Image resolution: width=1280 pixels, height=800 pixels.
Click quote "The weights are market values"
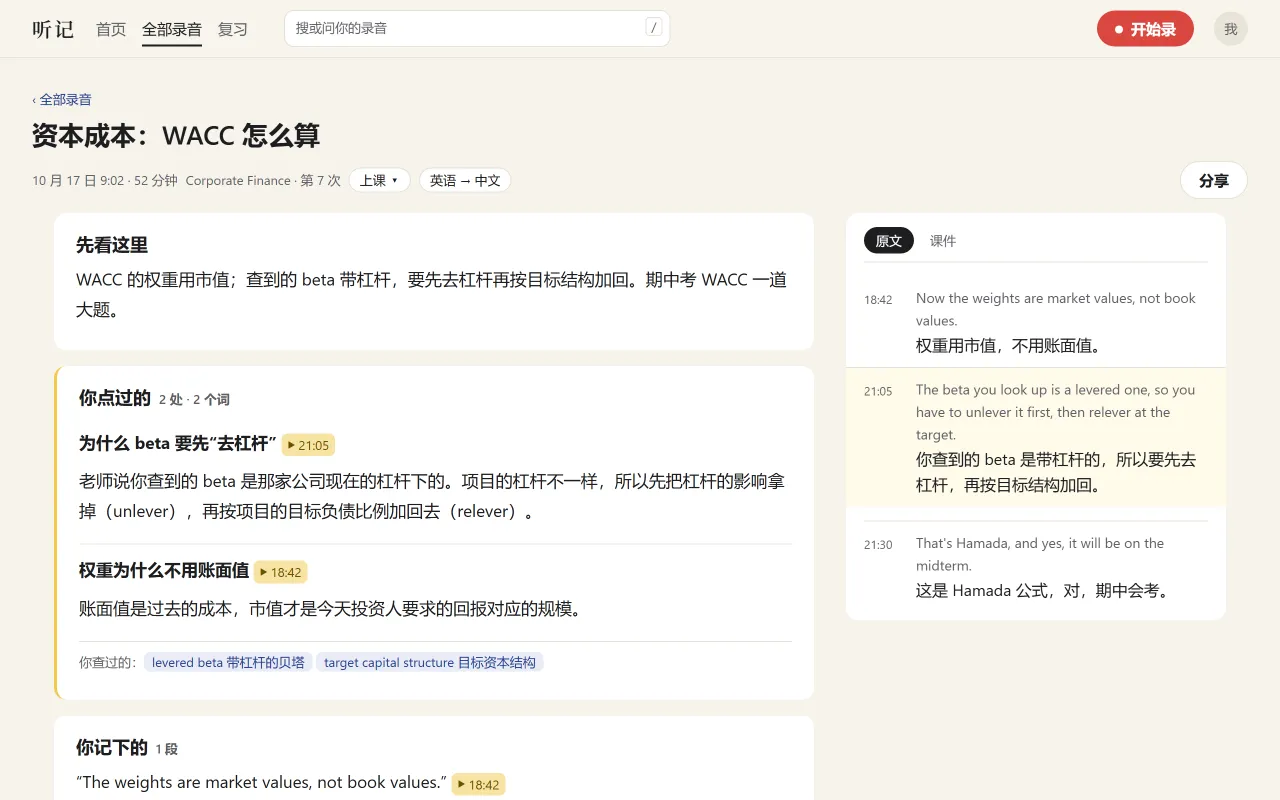pos(261,782)
